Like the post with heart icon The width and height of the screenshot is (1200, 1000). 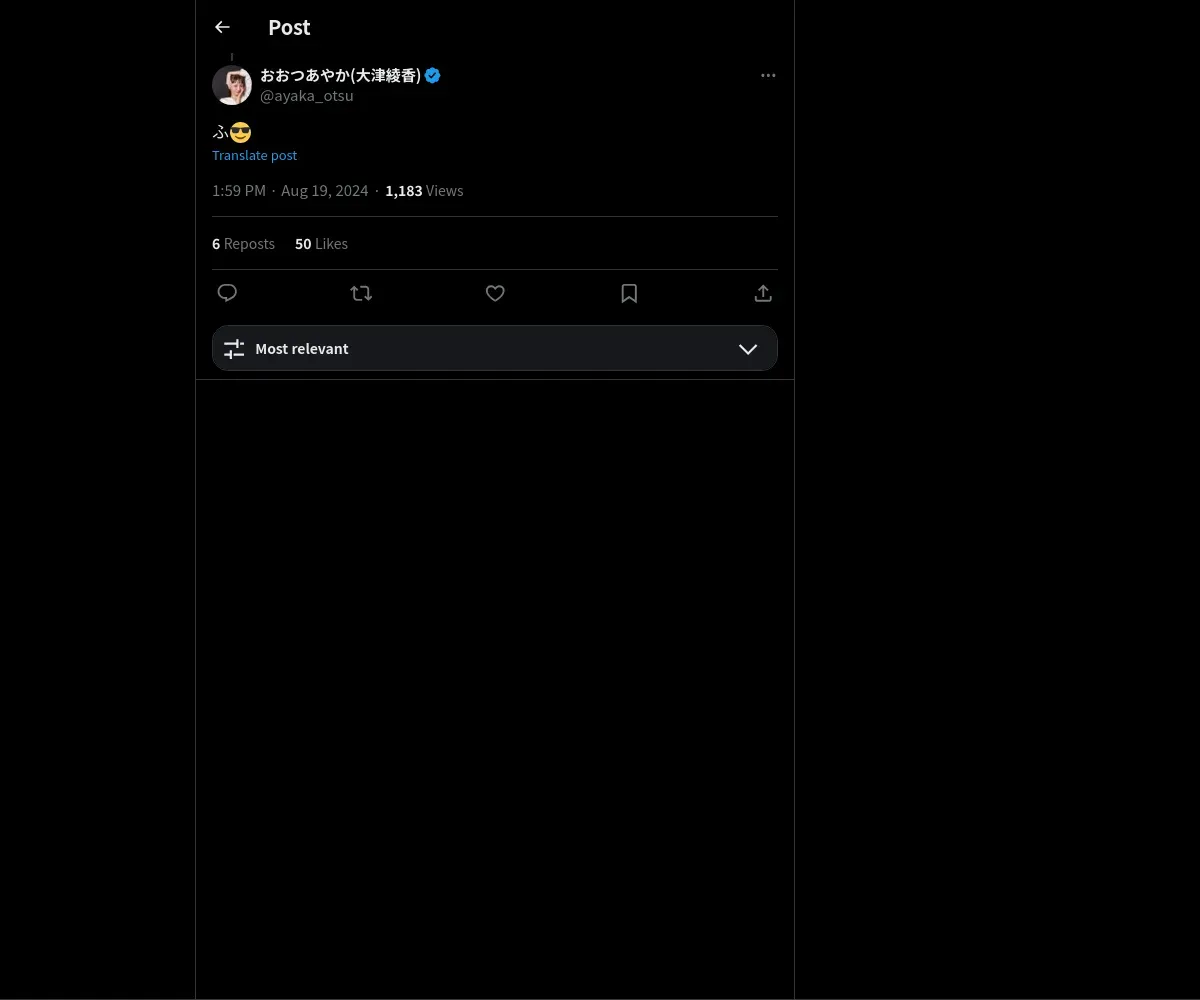[495, 293]
